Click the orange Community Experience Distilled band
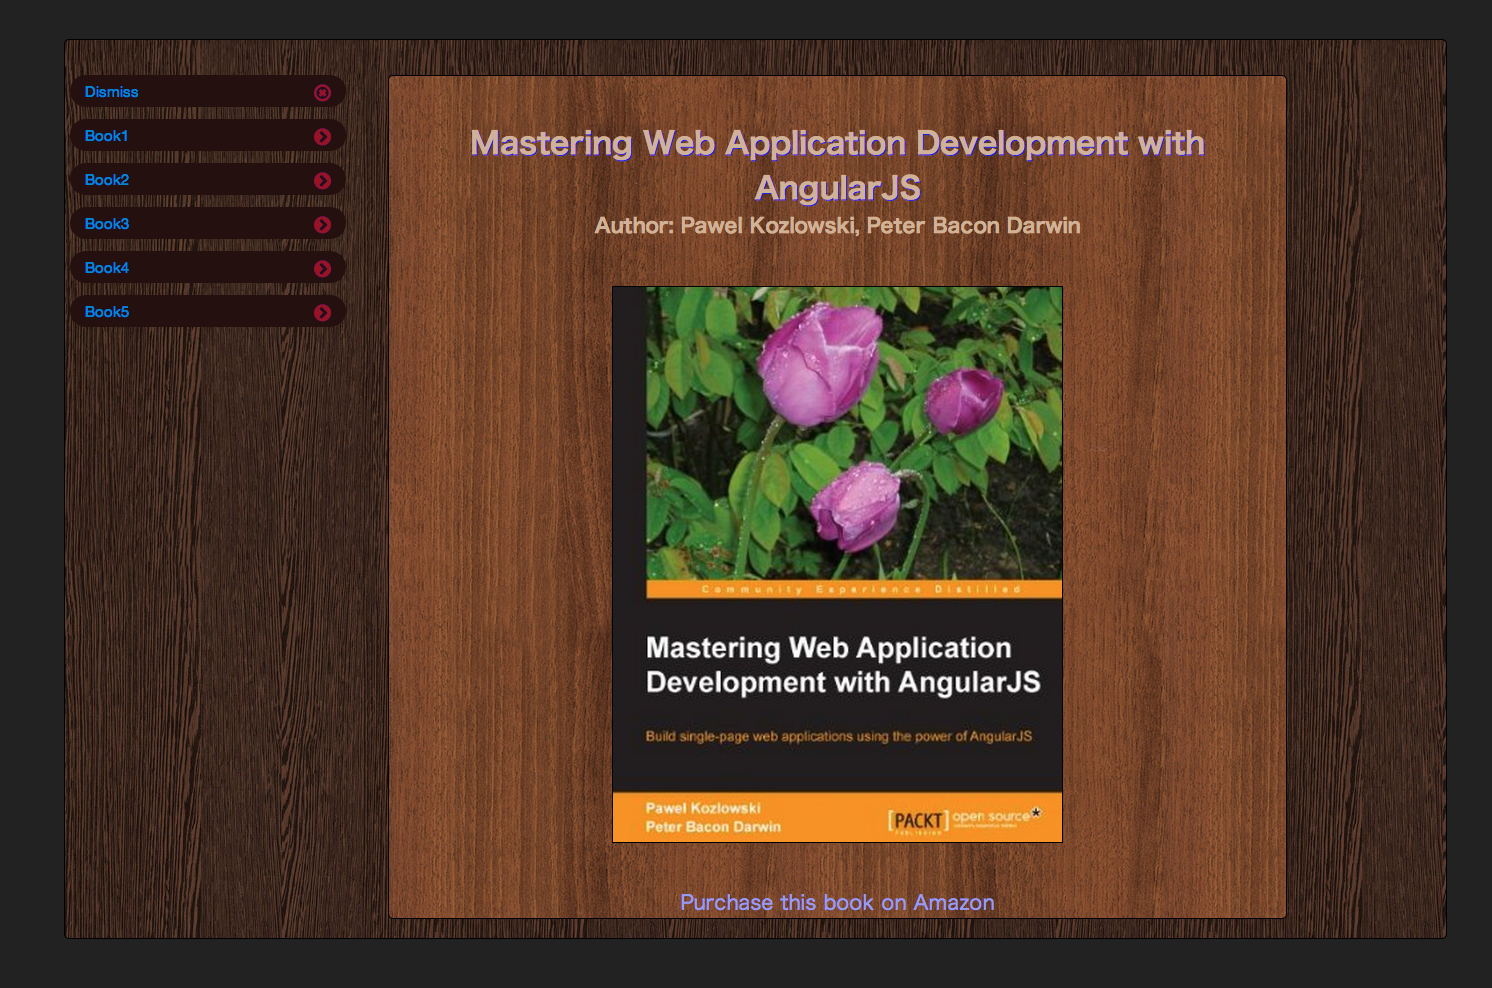The height and width of the screenshot is (988, 1492). (x=853, y=589)
